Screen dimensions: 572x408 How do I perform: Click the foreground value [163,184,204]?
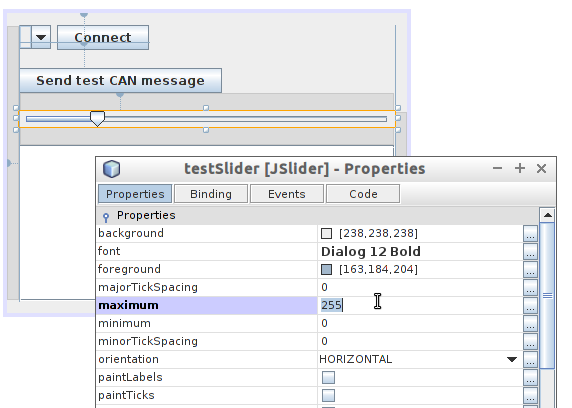point(378,270)
